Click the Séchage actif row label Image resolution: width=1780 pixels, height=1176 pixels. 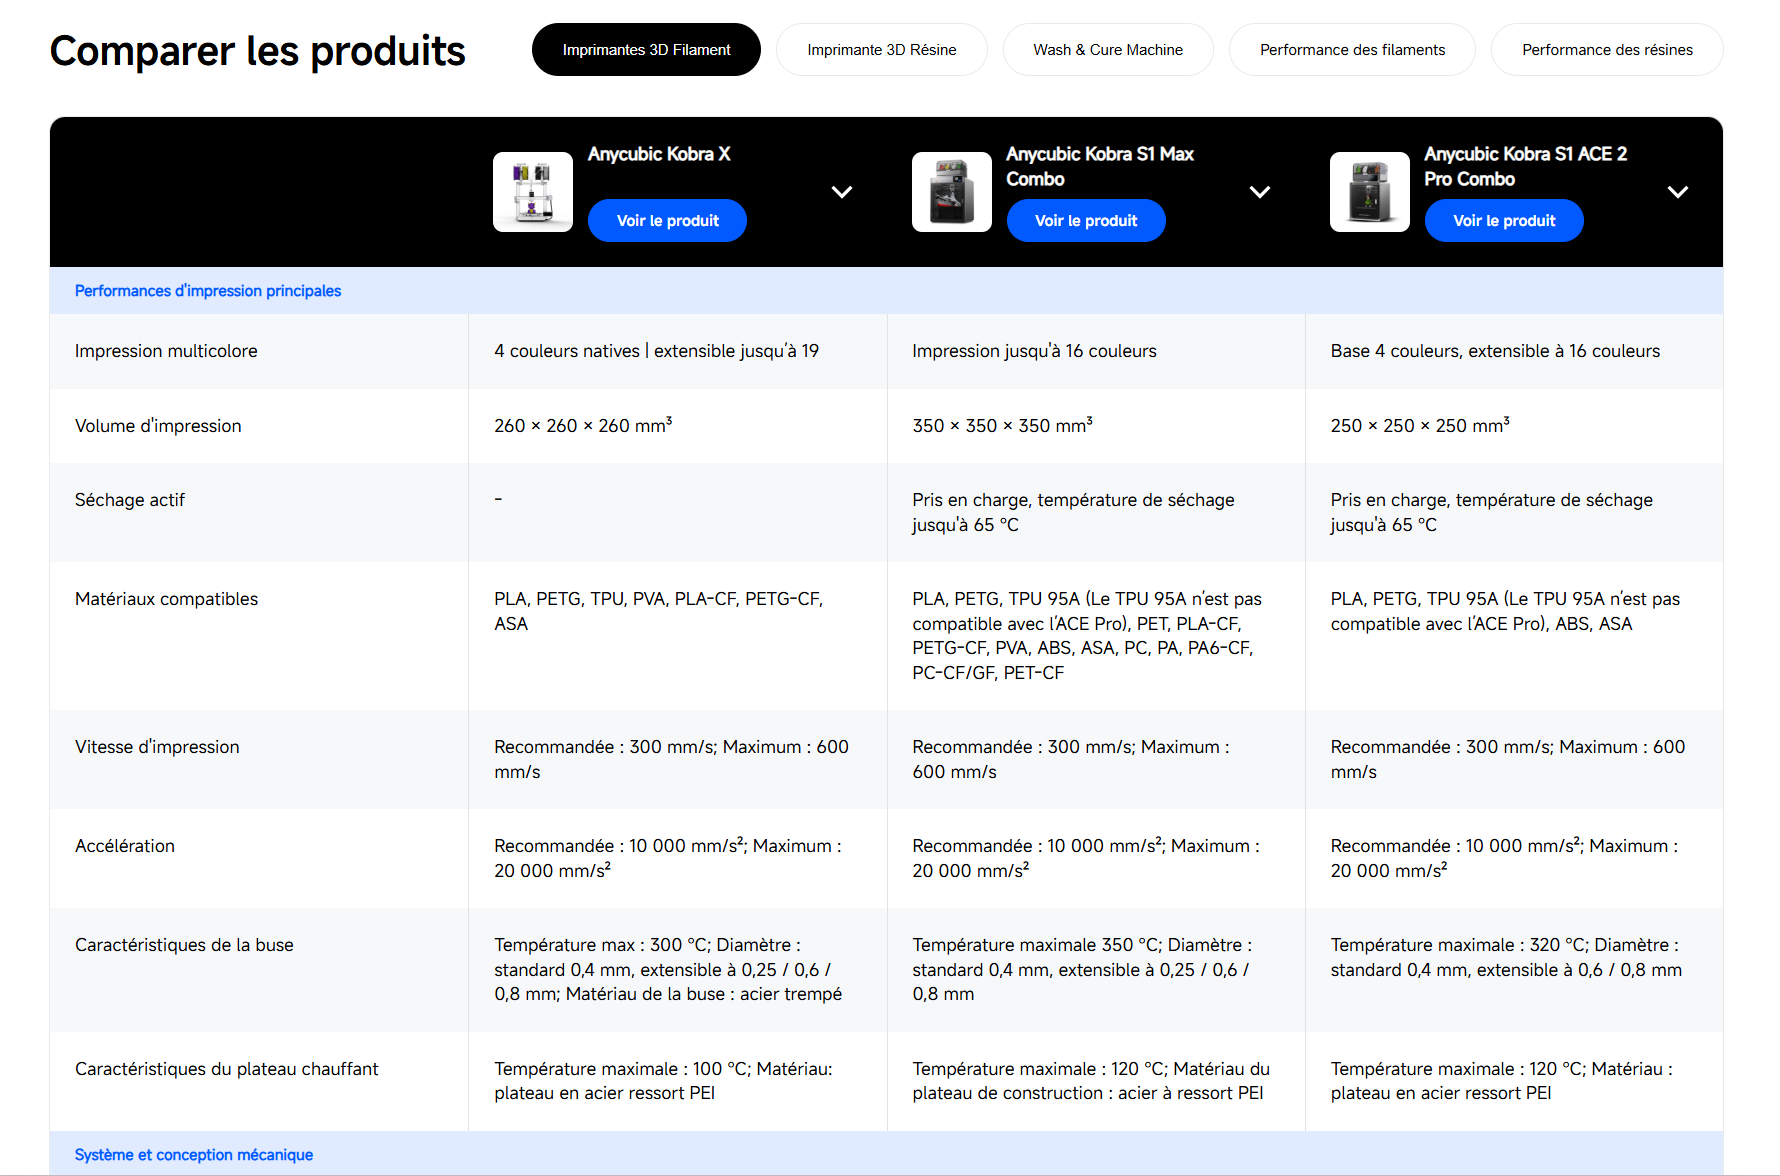pos(130,500)
